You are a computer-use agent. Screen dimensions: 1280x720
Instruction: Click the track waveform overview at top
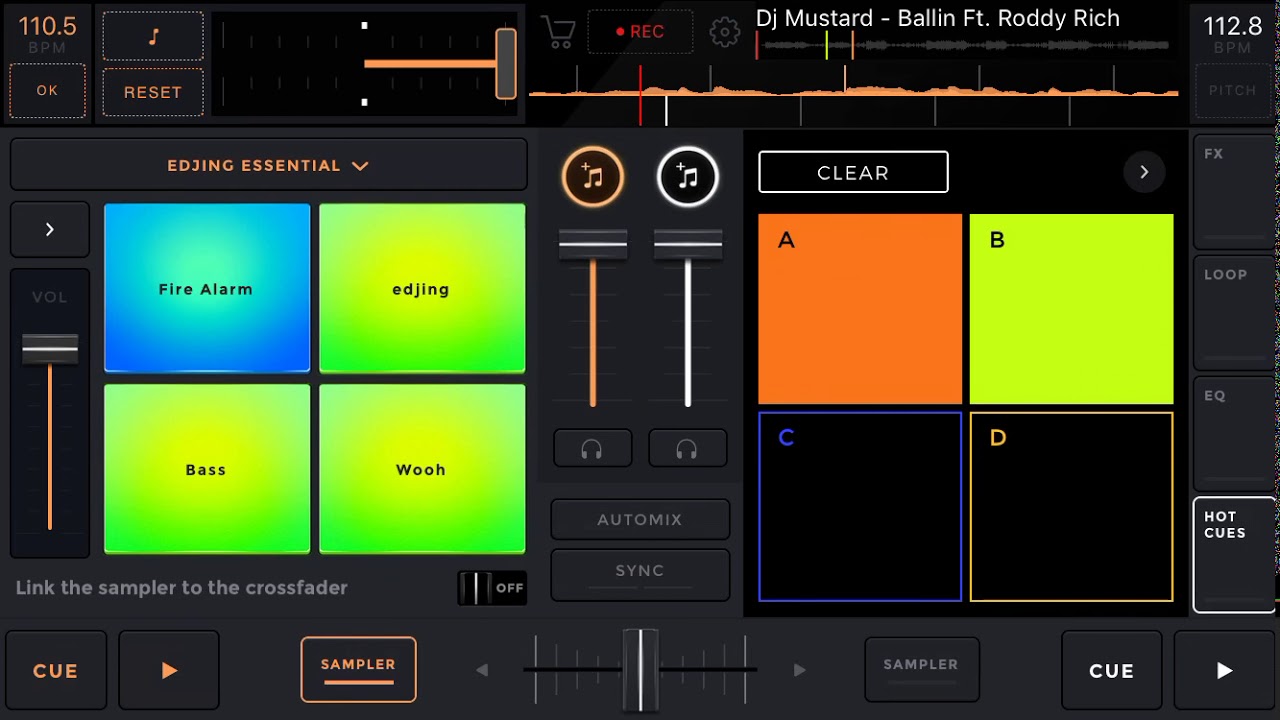click(963, 45)
